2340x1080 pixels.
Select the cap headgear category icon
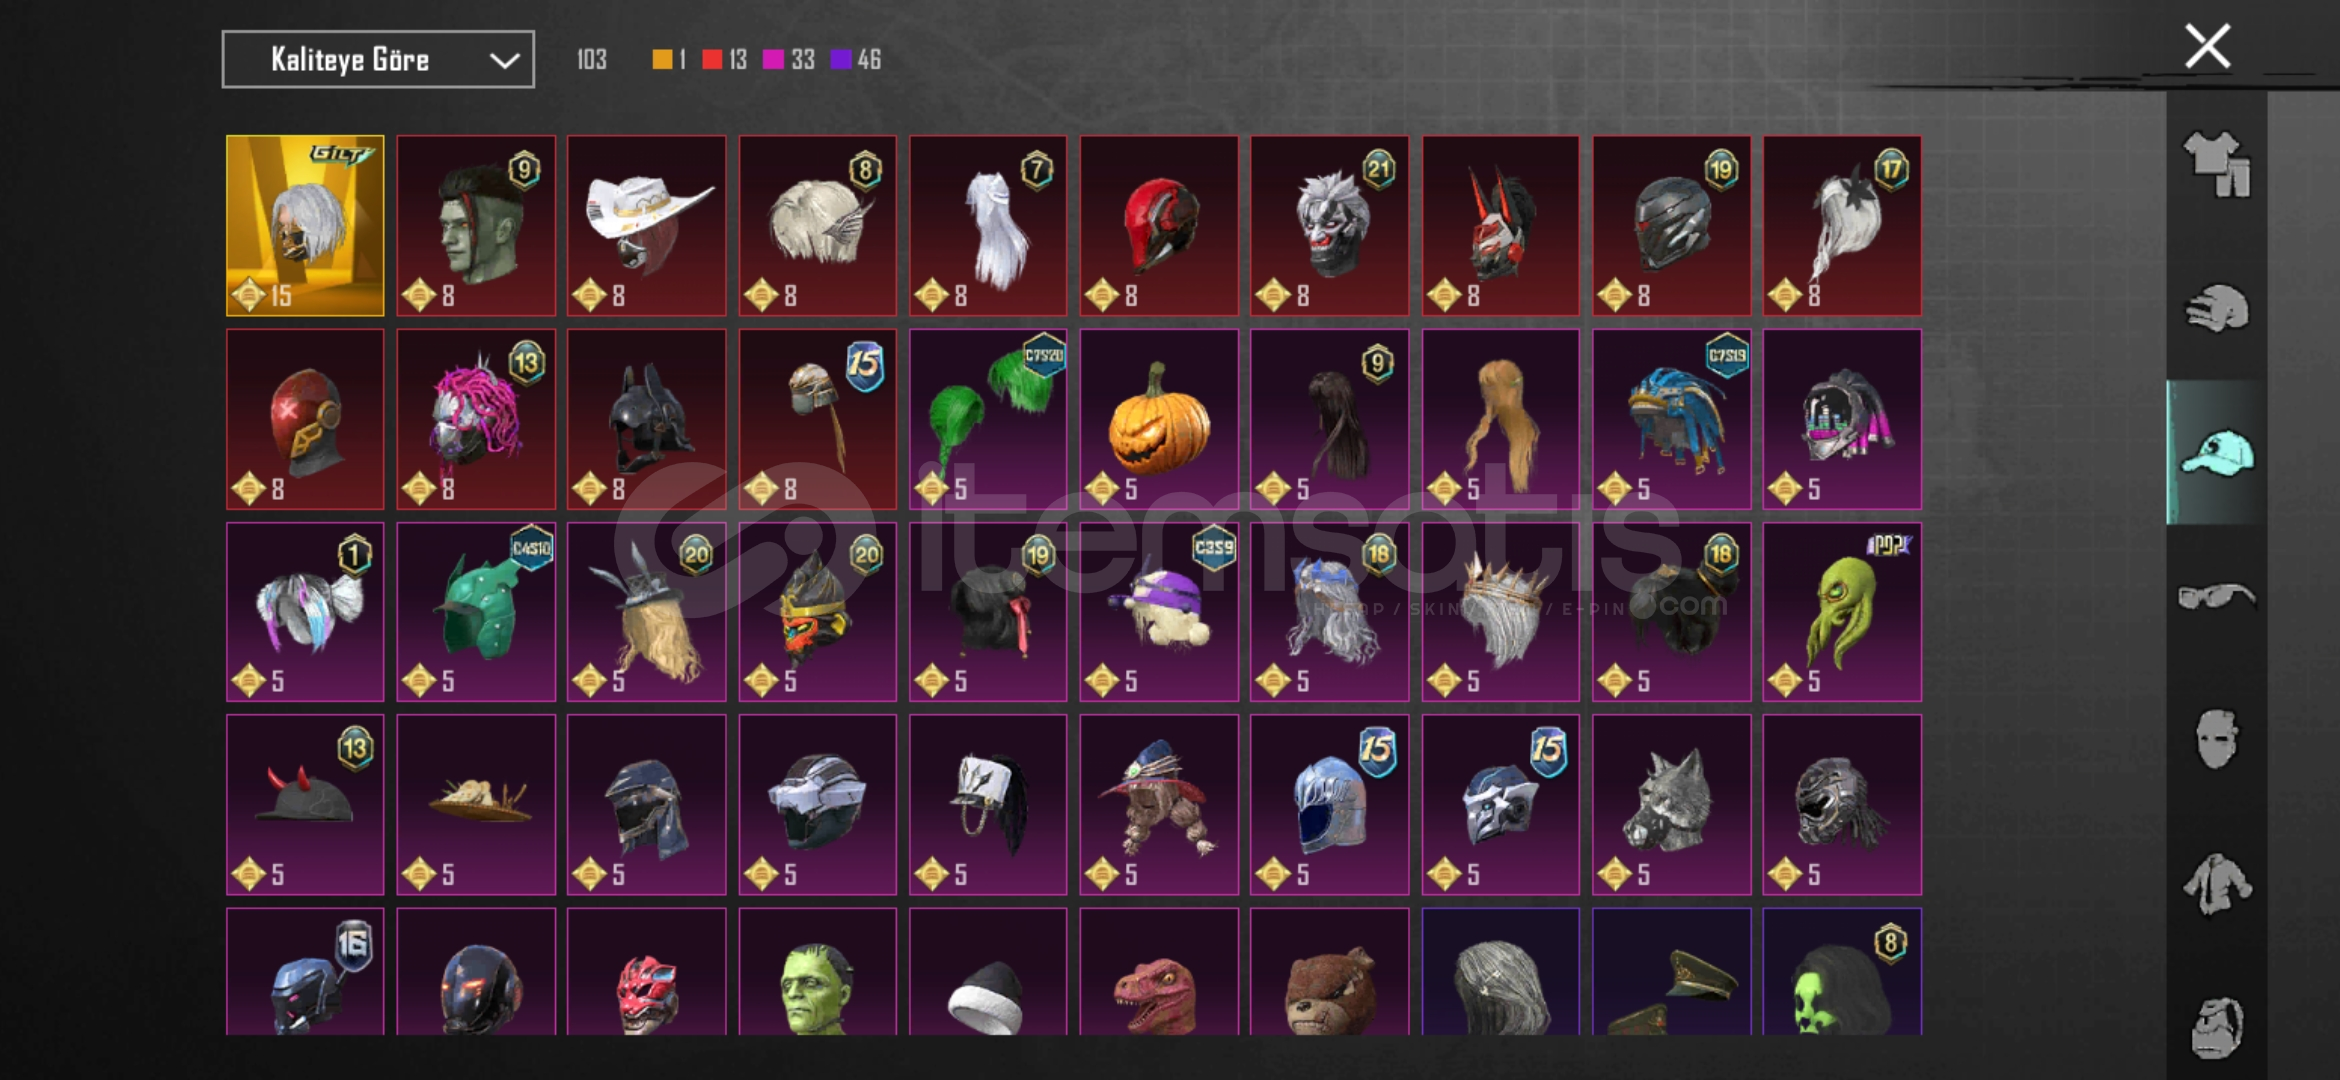[x=2216, y=453]
